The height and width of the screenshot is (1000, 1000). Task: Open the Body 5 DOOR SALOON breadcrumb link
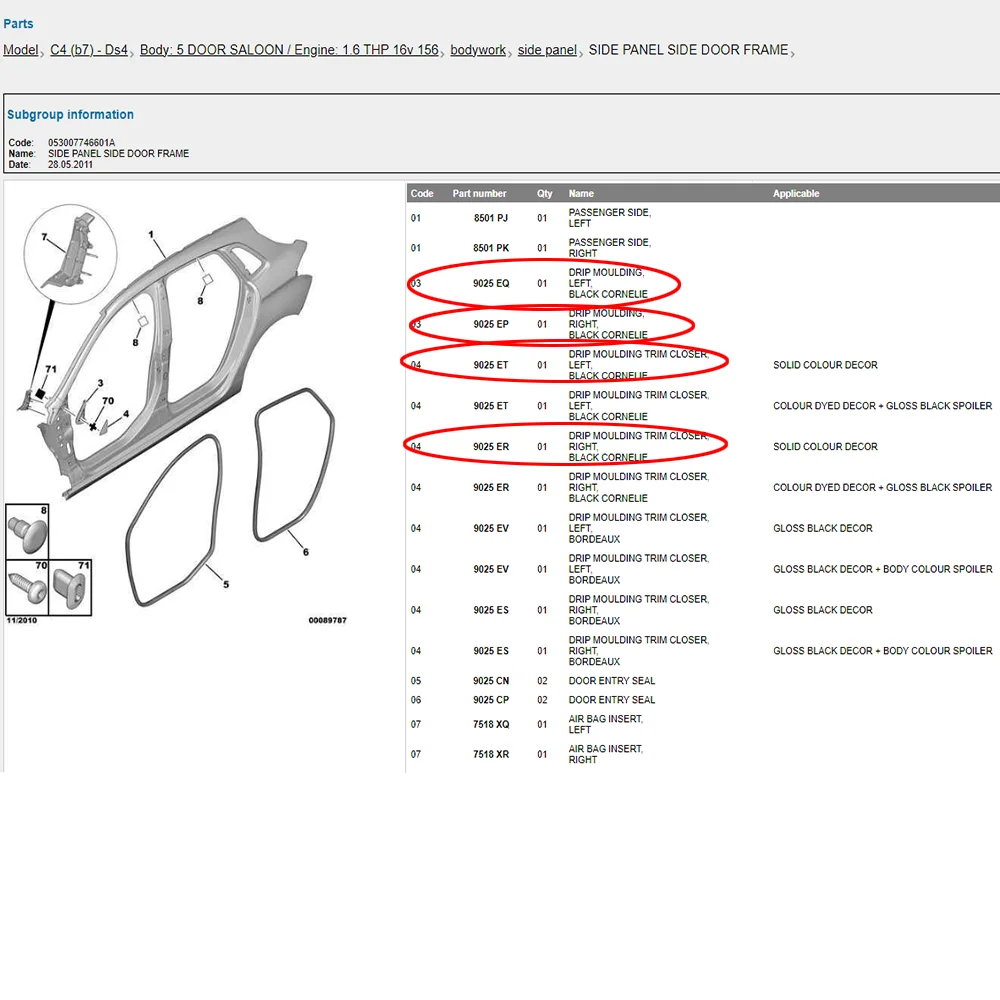coord(289,50)
